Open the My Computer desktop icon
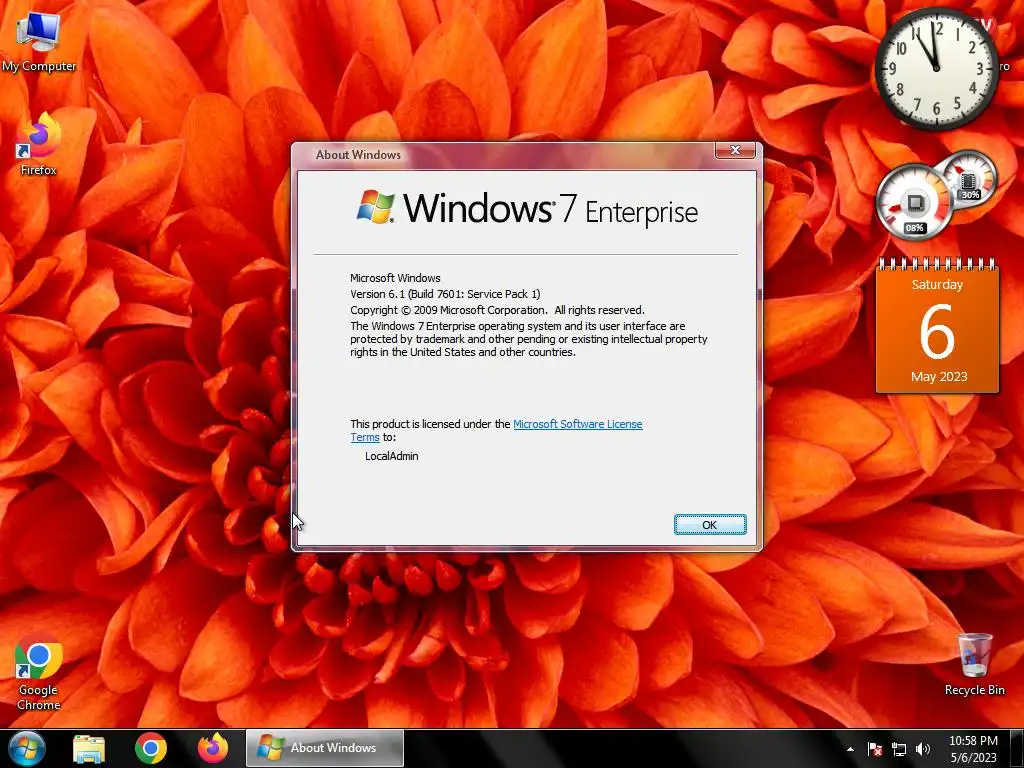This screenshot has width=1024, height=768. click(x=39, y=43)
